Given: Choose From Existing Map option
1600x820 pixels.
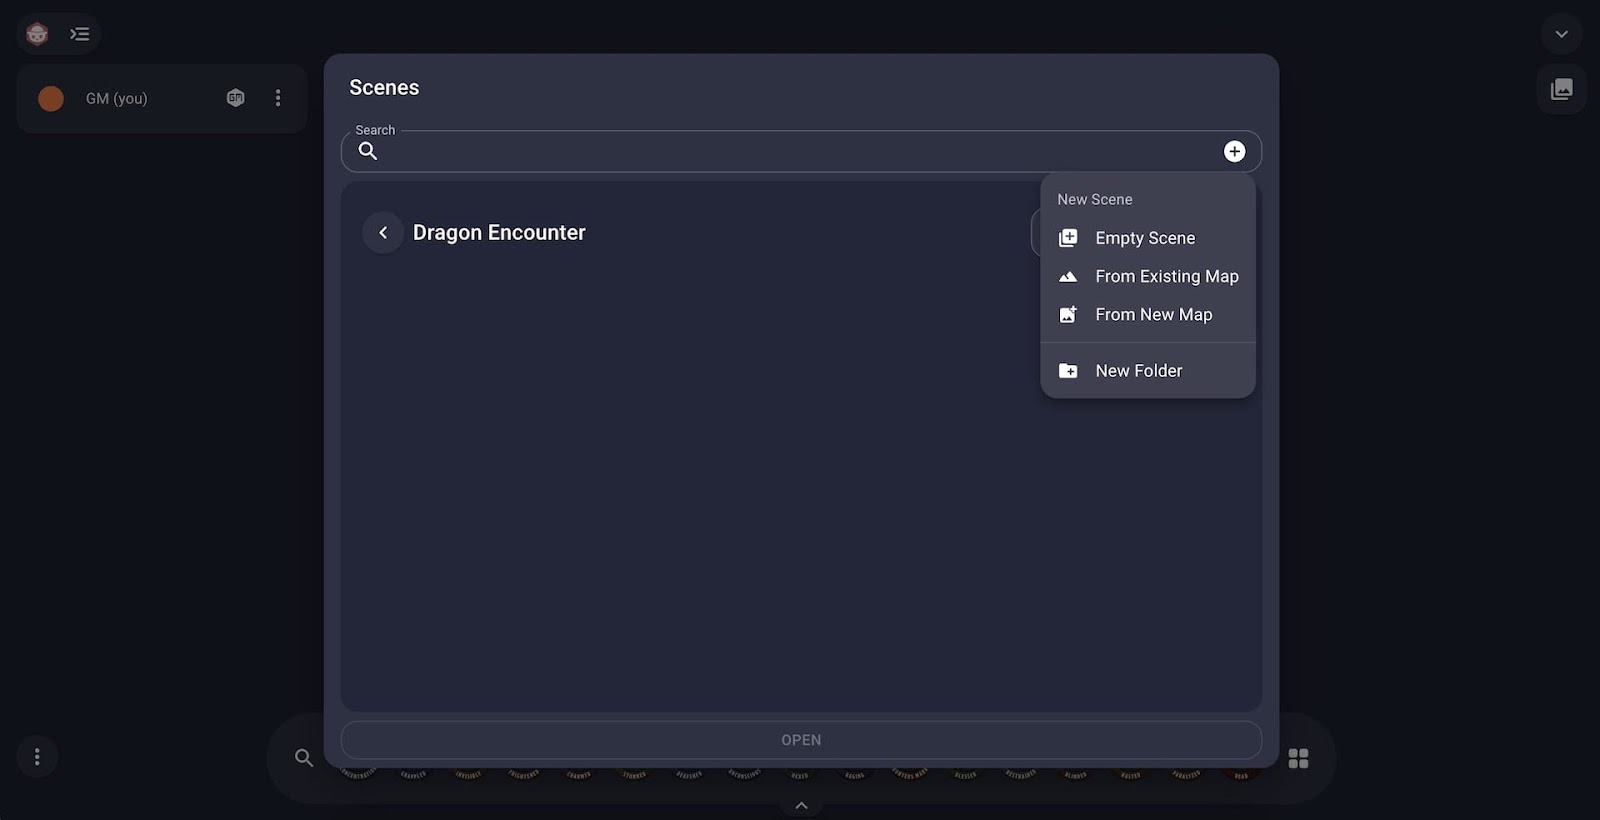Looking at the screenshot, I should (x=1148, y=276).
